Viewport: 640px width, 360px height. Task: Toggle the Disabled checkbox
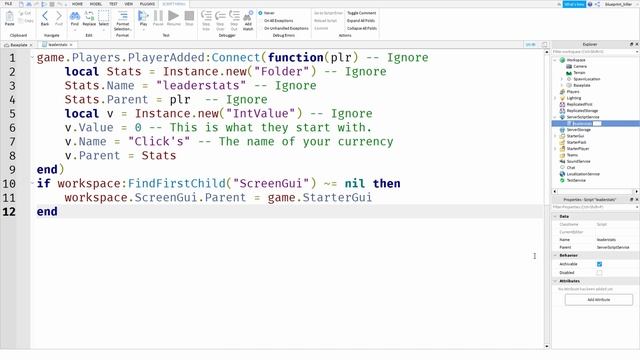coord(599,273)
